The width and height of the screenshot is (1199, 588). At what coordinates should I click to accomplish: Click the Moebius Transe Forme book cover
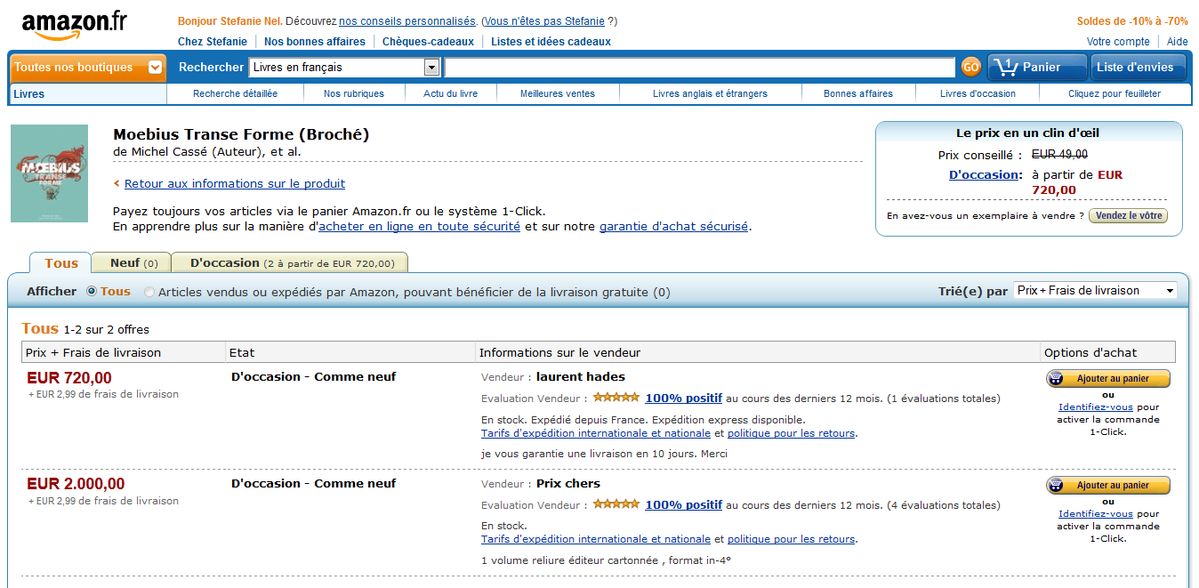tap(49, 174)
